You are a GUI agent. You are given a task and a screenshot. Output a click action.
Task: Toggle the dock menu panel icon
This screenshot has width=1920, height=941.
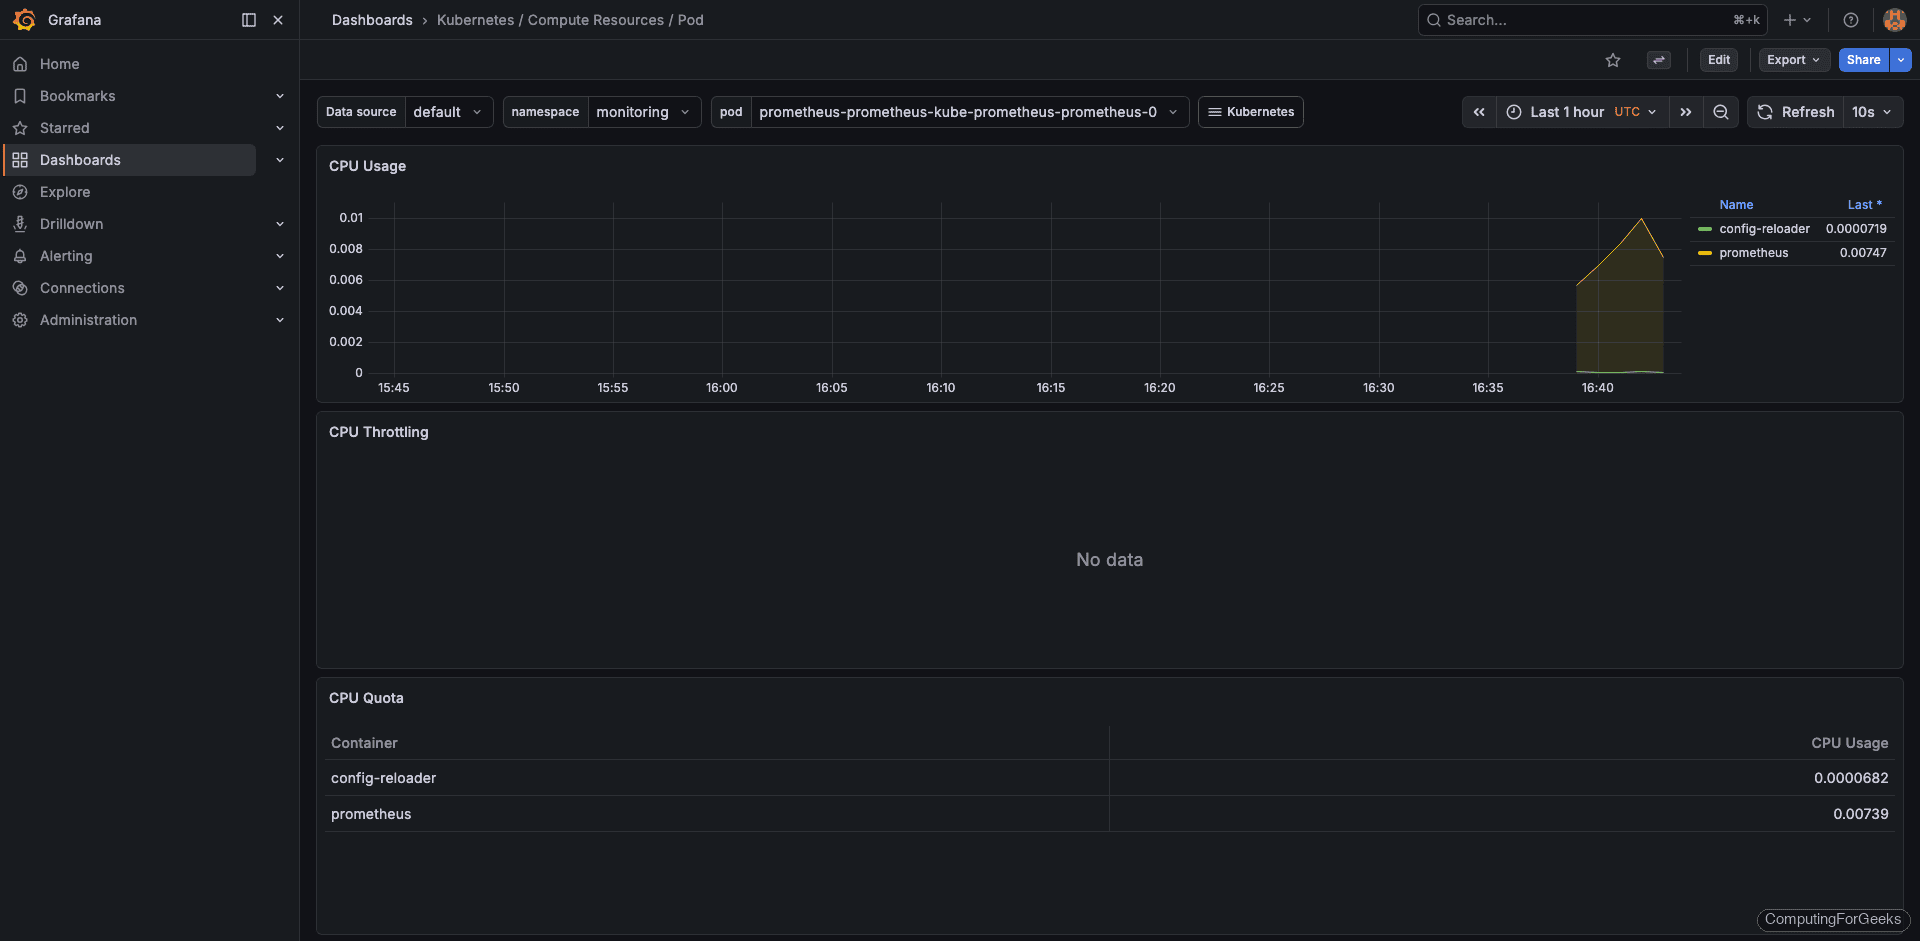247,20
